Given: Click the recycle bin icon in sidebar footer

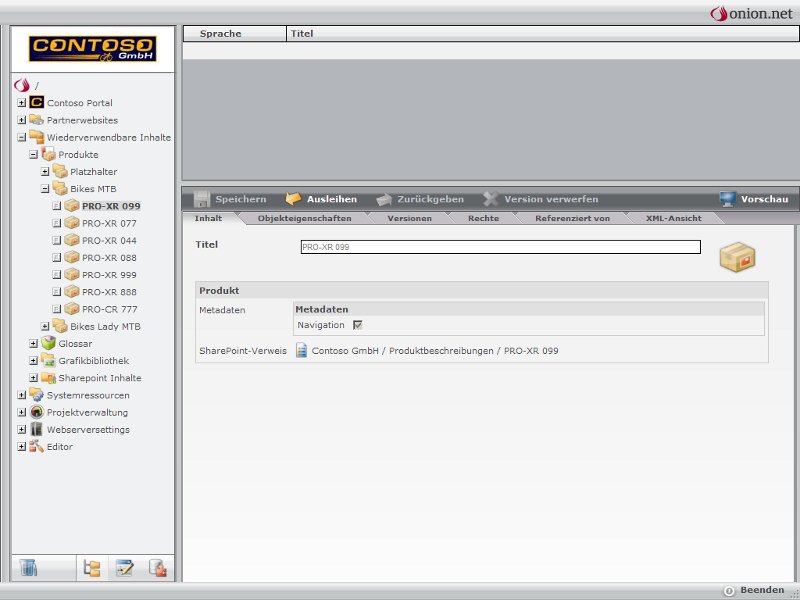Looking at the screenshot, I should [x=29, y=568].
